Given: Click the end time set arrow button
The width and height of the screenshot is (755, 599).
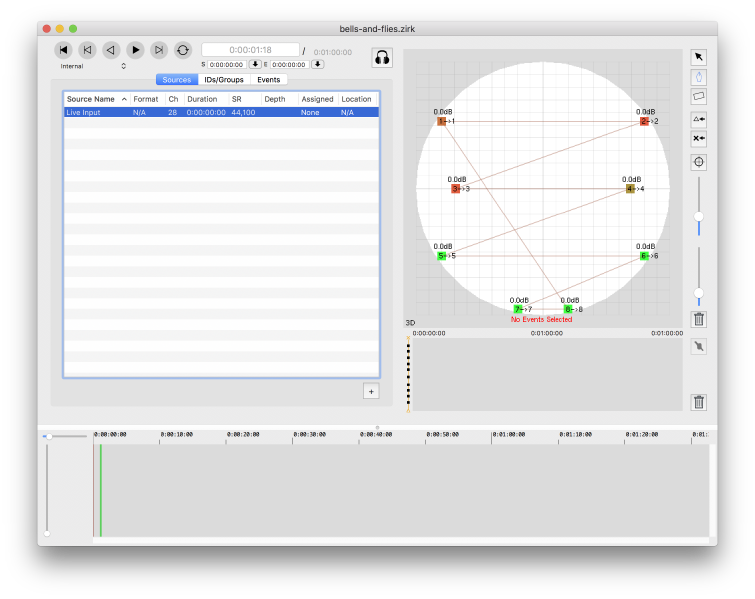Looking at the screenshot, I should pos(317,64).
